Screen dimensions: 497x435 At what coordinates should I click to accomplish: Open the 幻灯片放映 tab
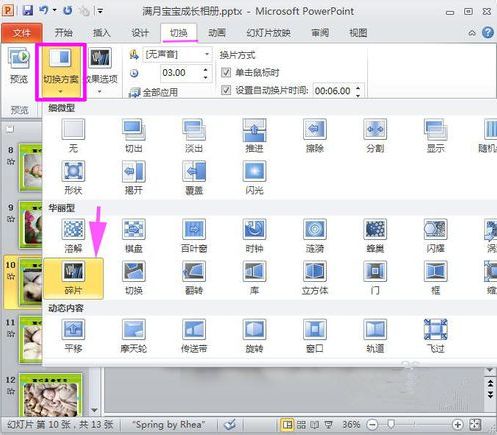pos(268,33)
